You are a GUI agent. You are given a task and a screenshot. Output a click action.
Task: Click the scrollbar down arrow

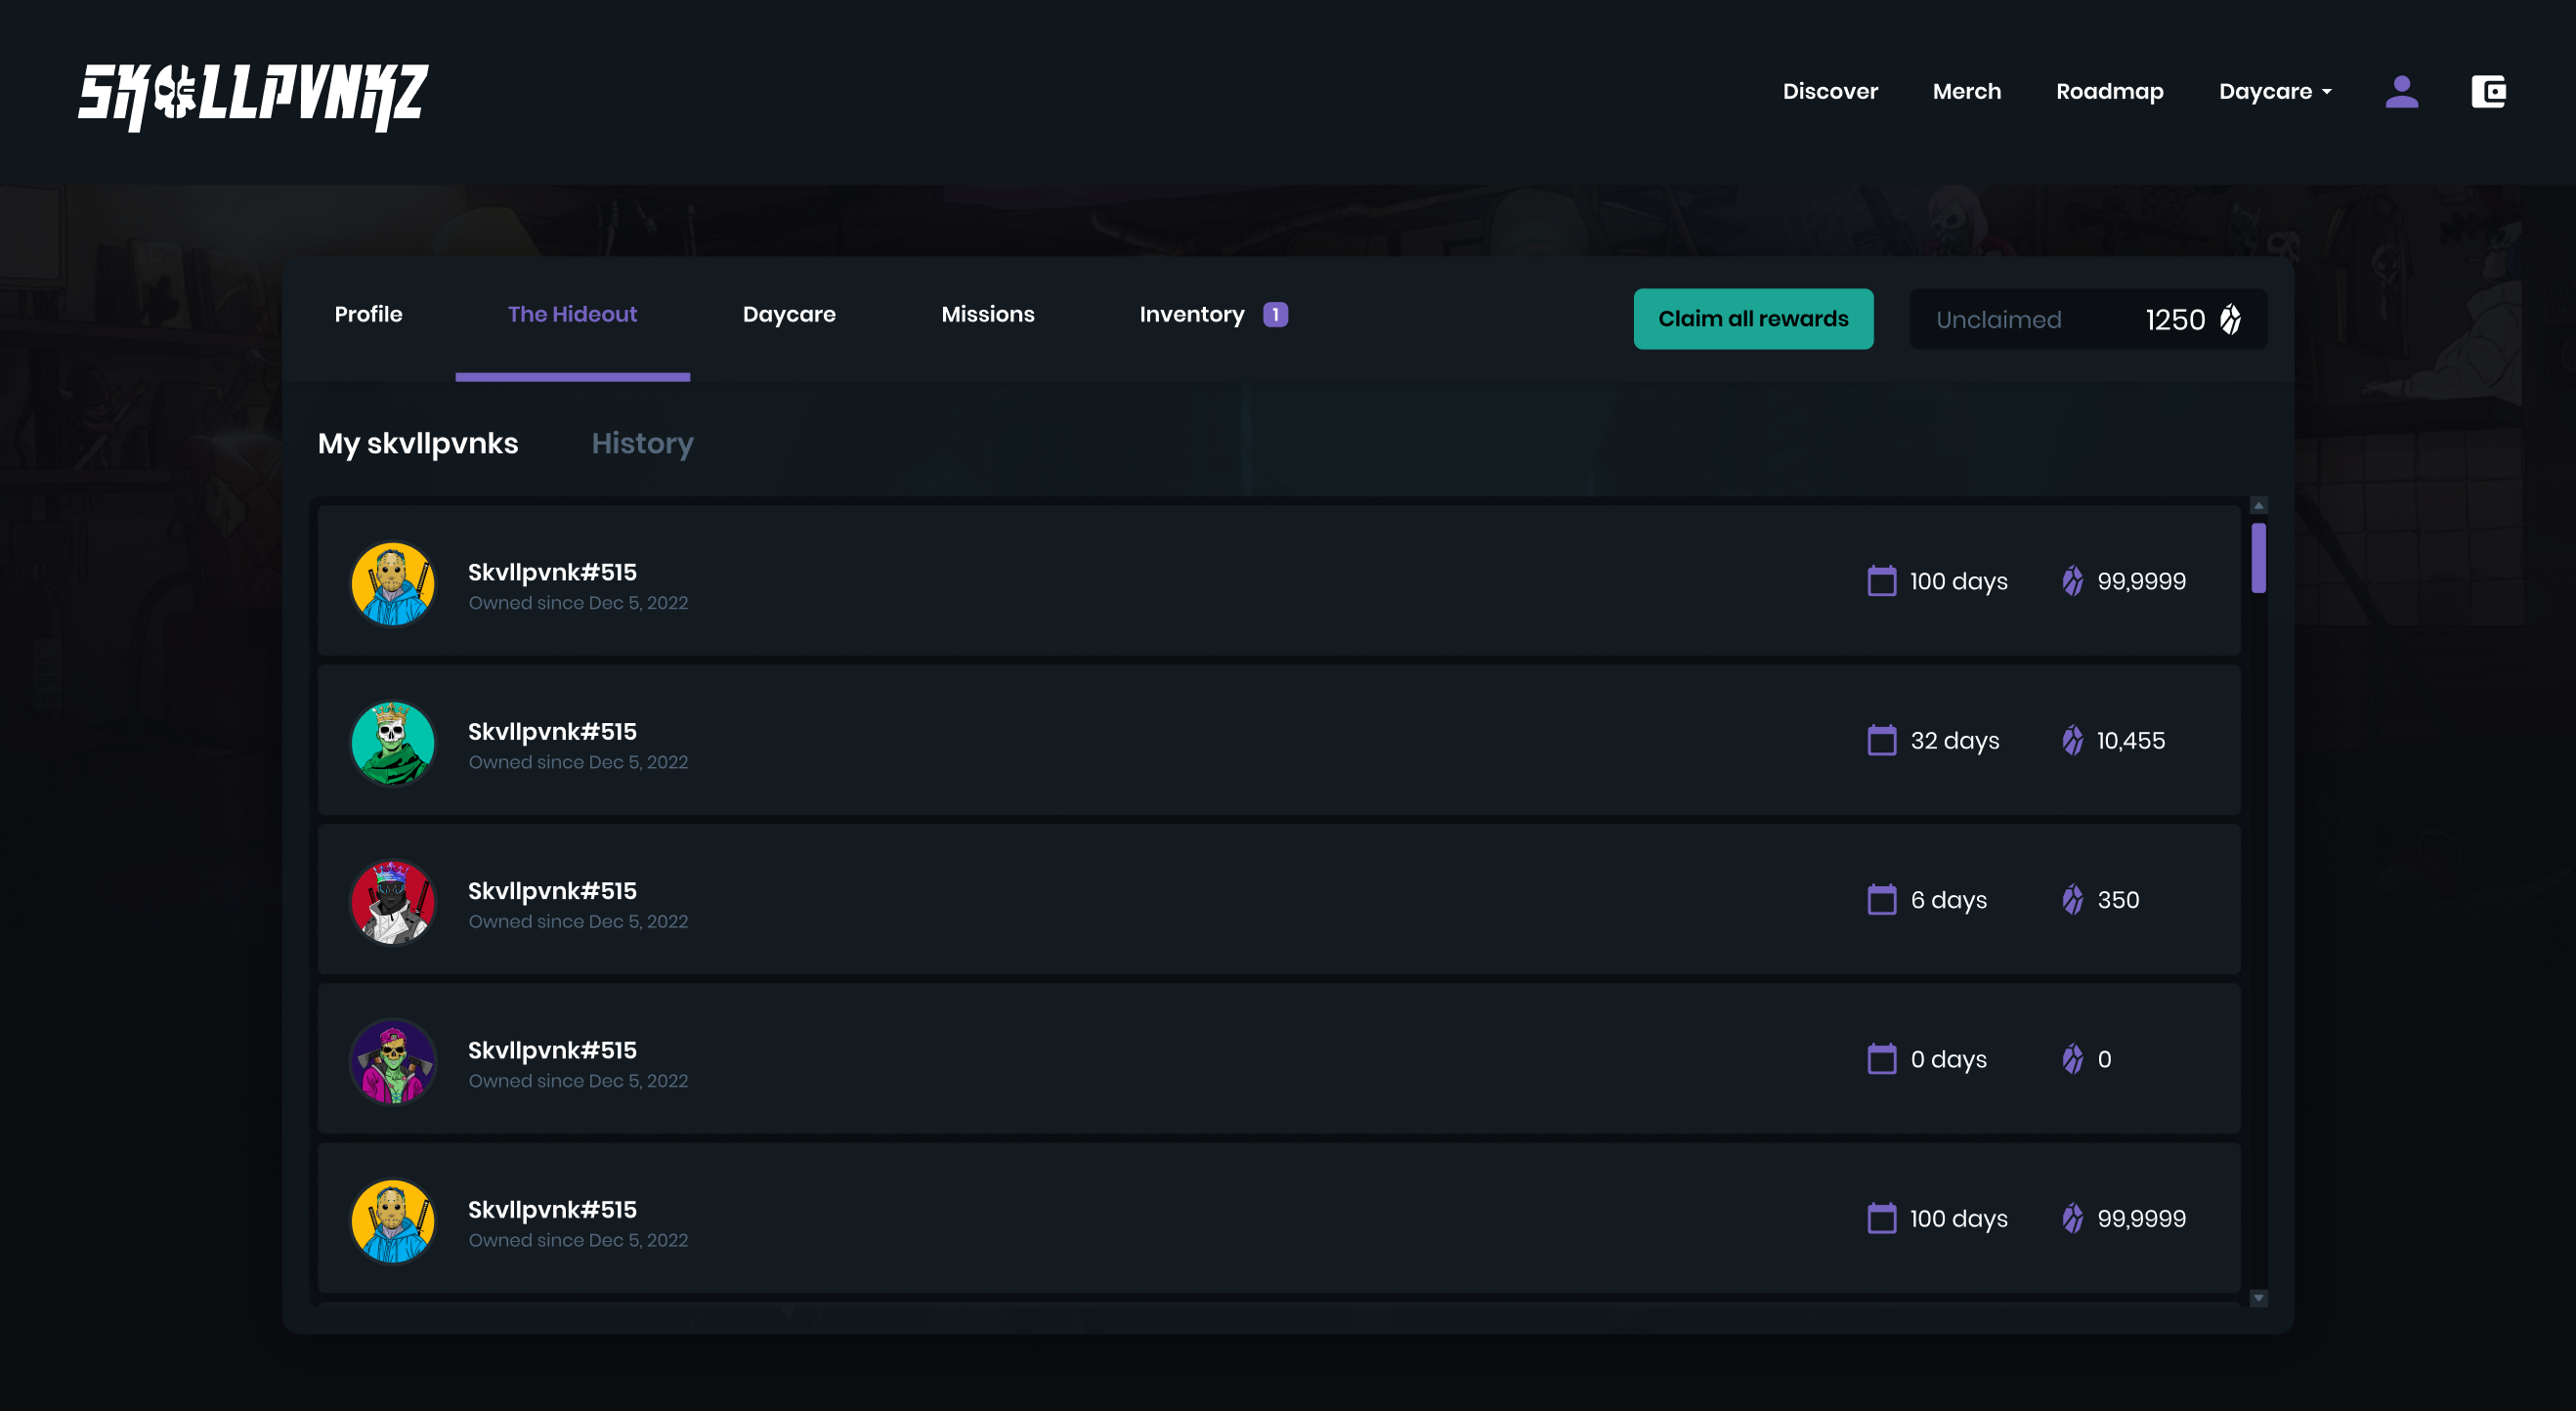2258,1298
